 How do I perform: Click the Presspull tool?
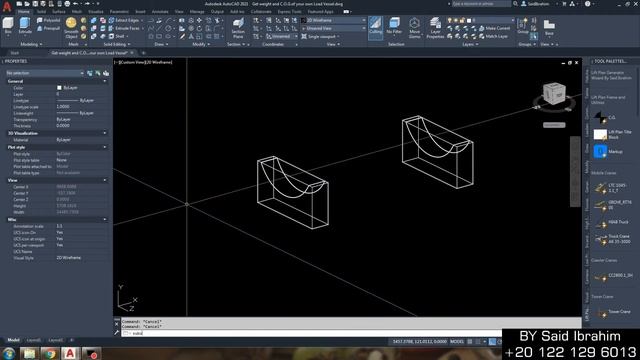(x=49, y=29)
